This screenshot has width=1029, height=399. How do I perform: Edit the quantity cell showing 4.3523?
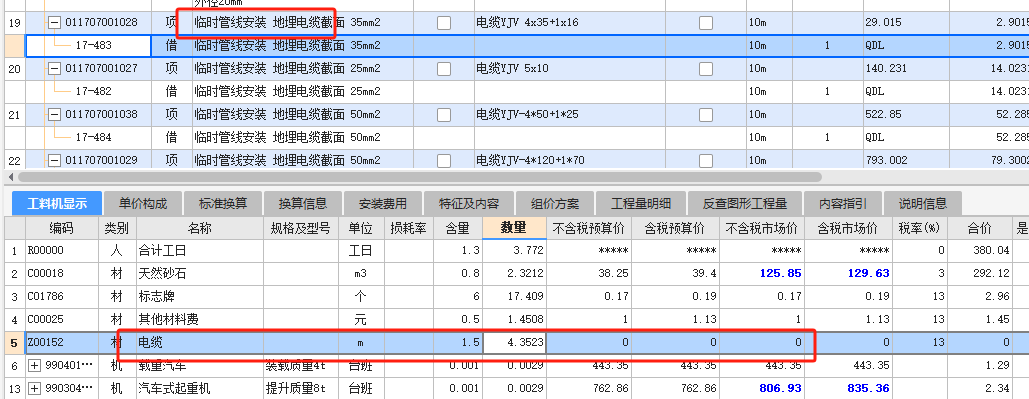(514, 343)
